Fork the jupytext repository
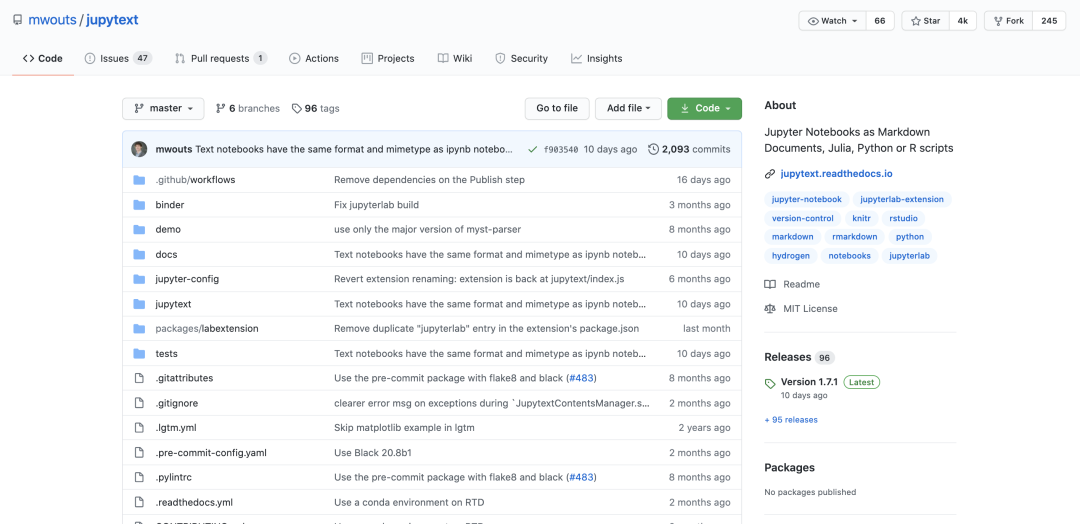This screenshot has width=1080, height=524. click(1008, 21)
